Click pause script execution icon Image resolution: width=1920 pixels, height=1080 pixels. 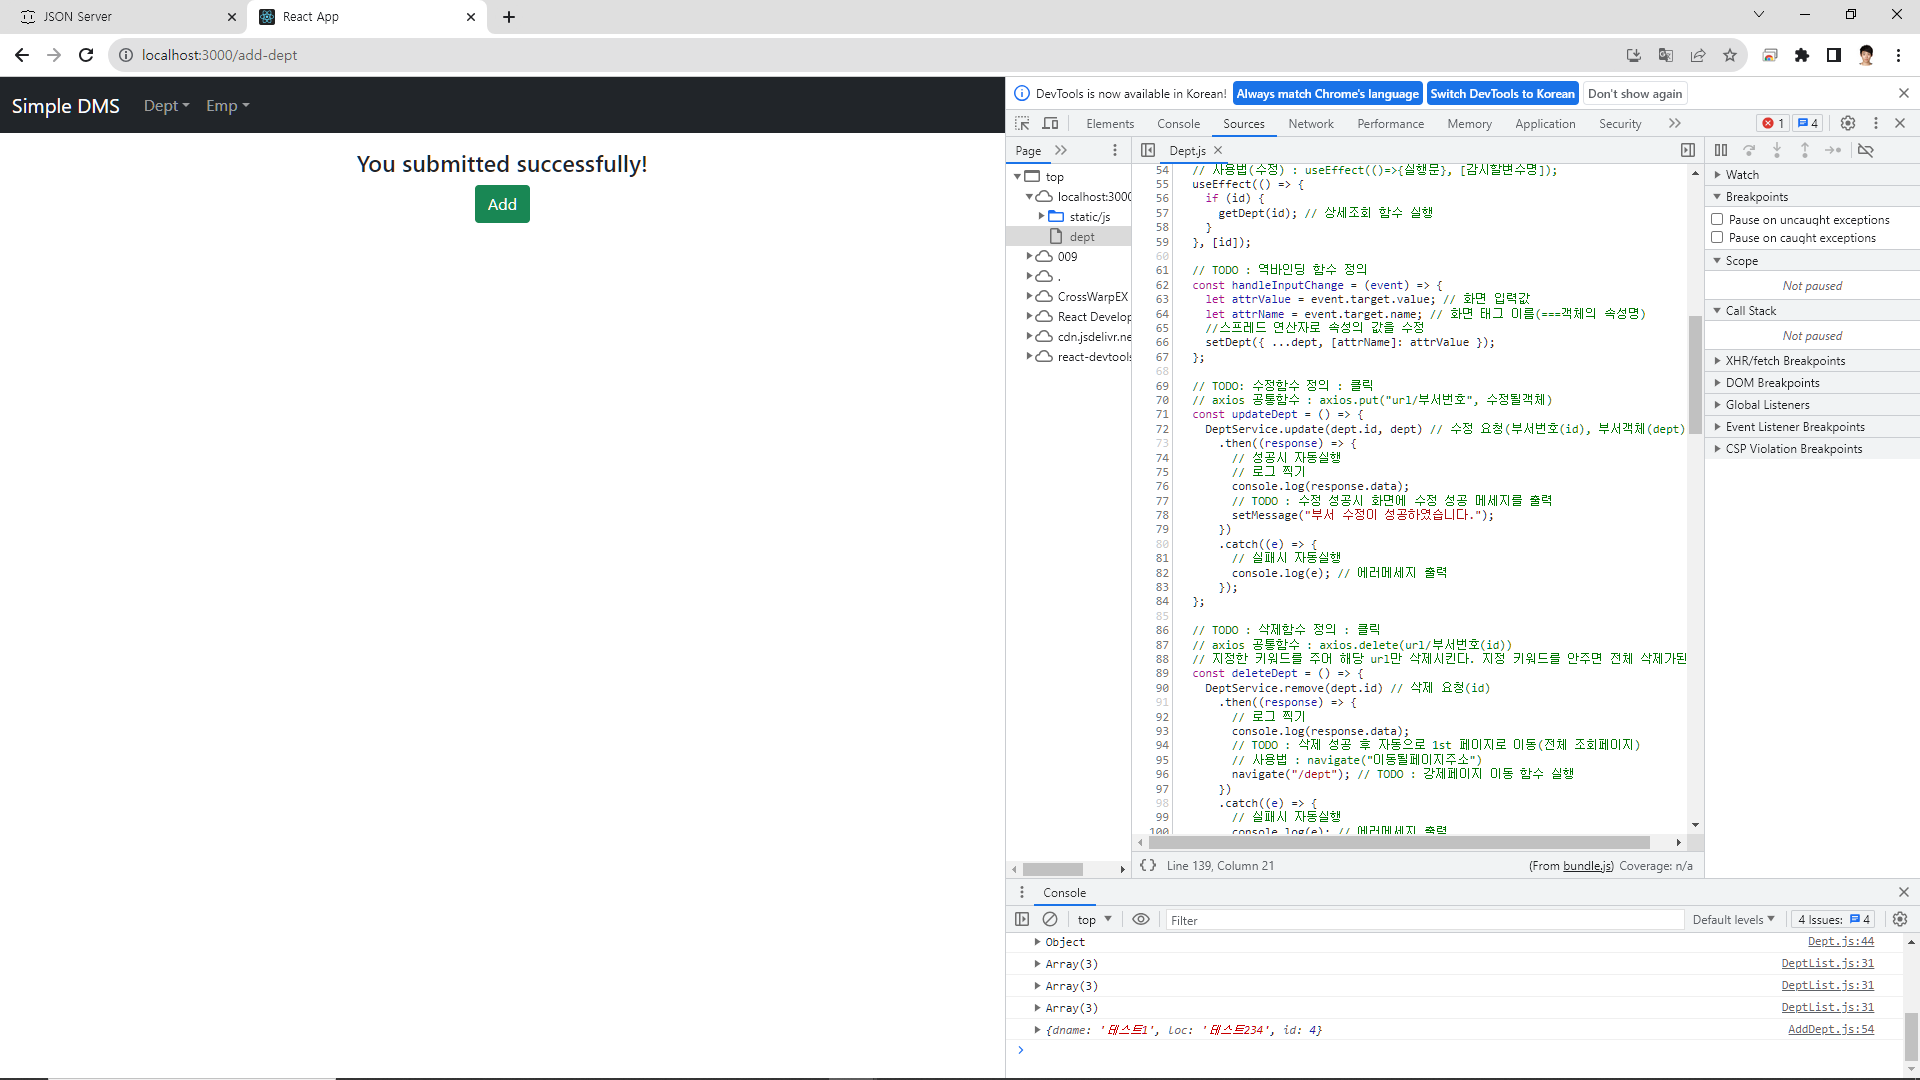1721,150
